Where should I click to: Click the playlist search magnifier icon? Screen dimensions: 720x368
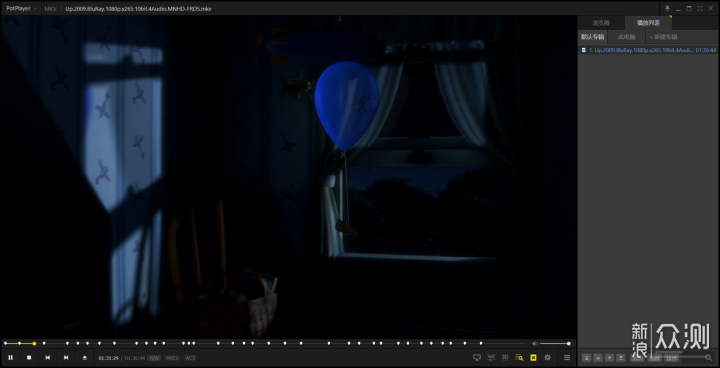point(709,357)
